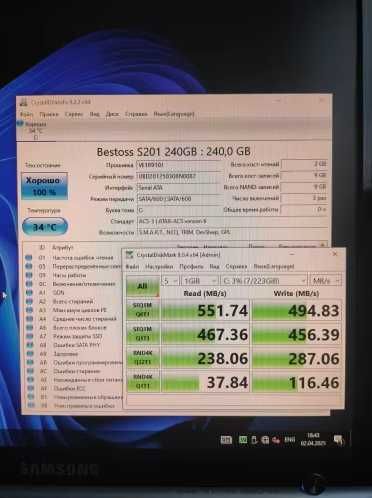Viewport: 372px width, 498px height.
Task: Click the USB device tray icon
Action: (254, 440)
